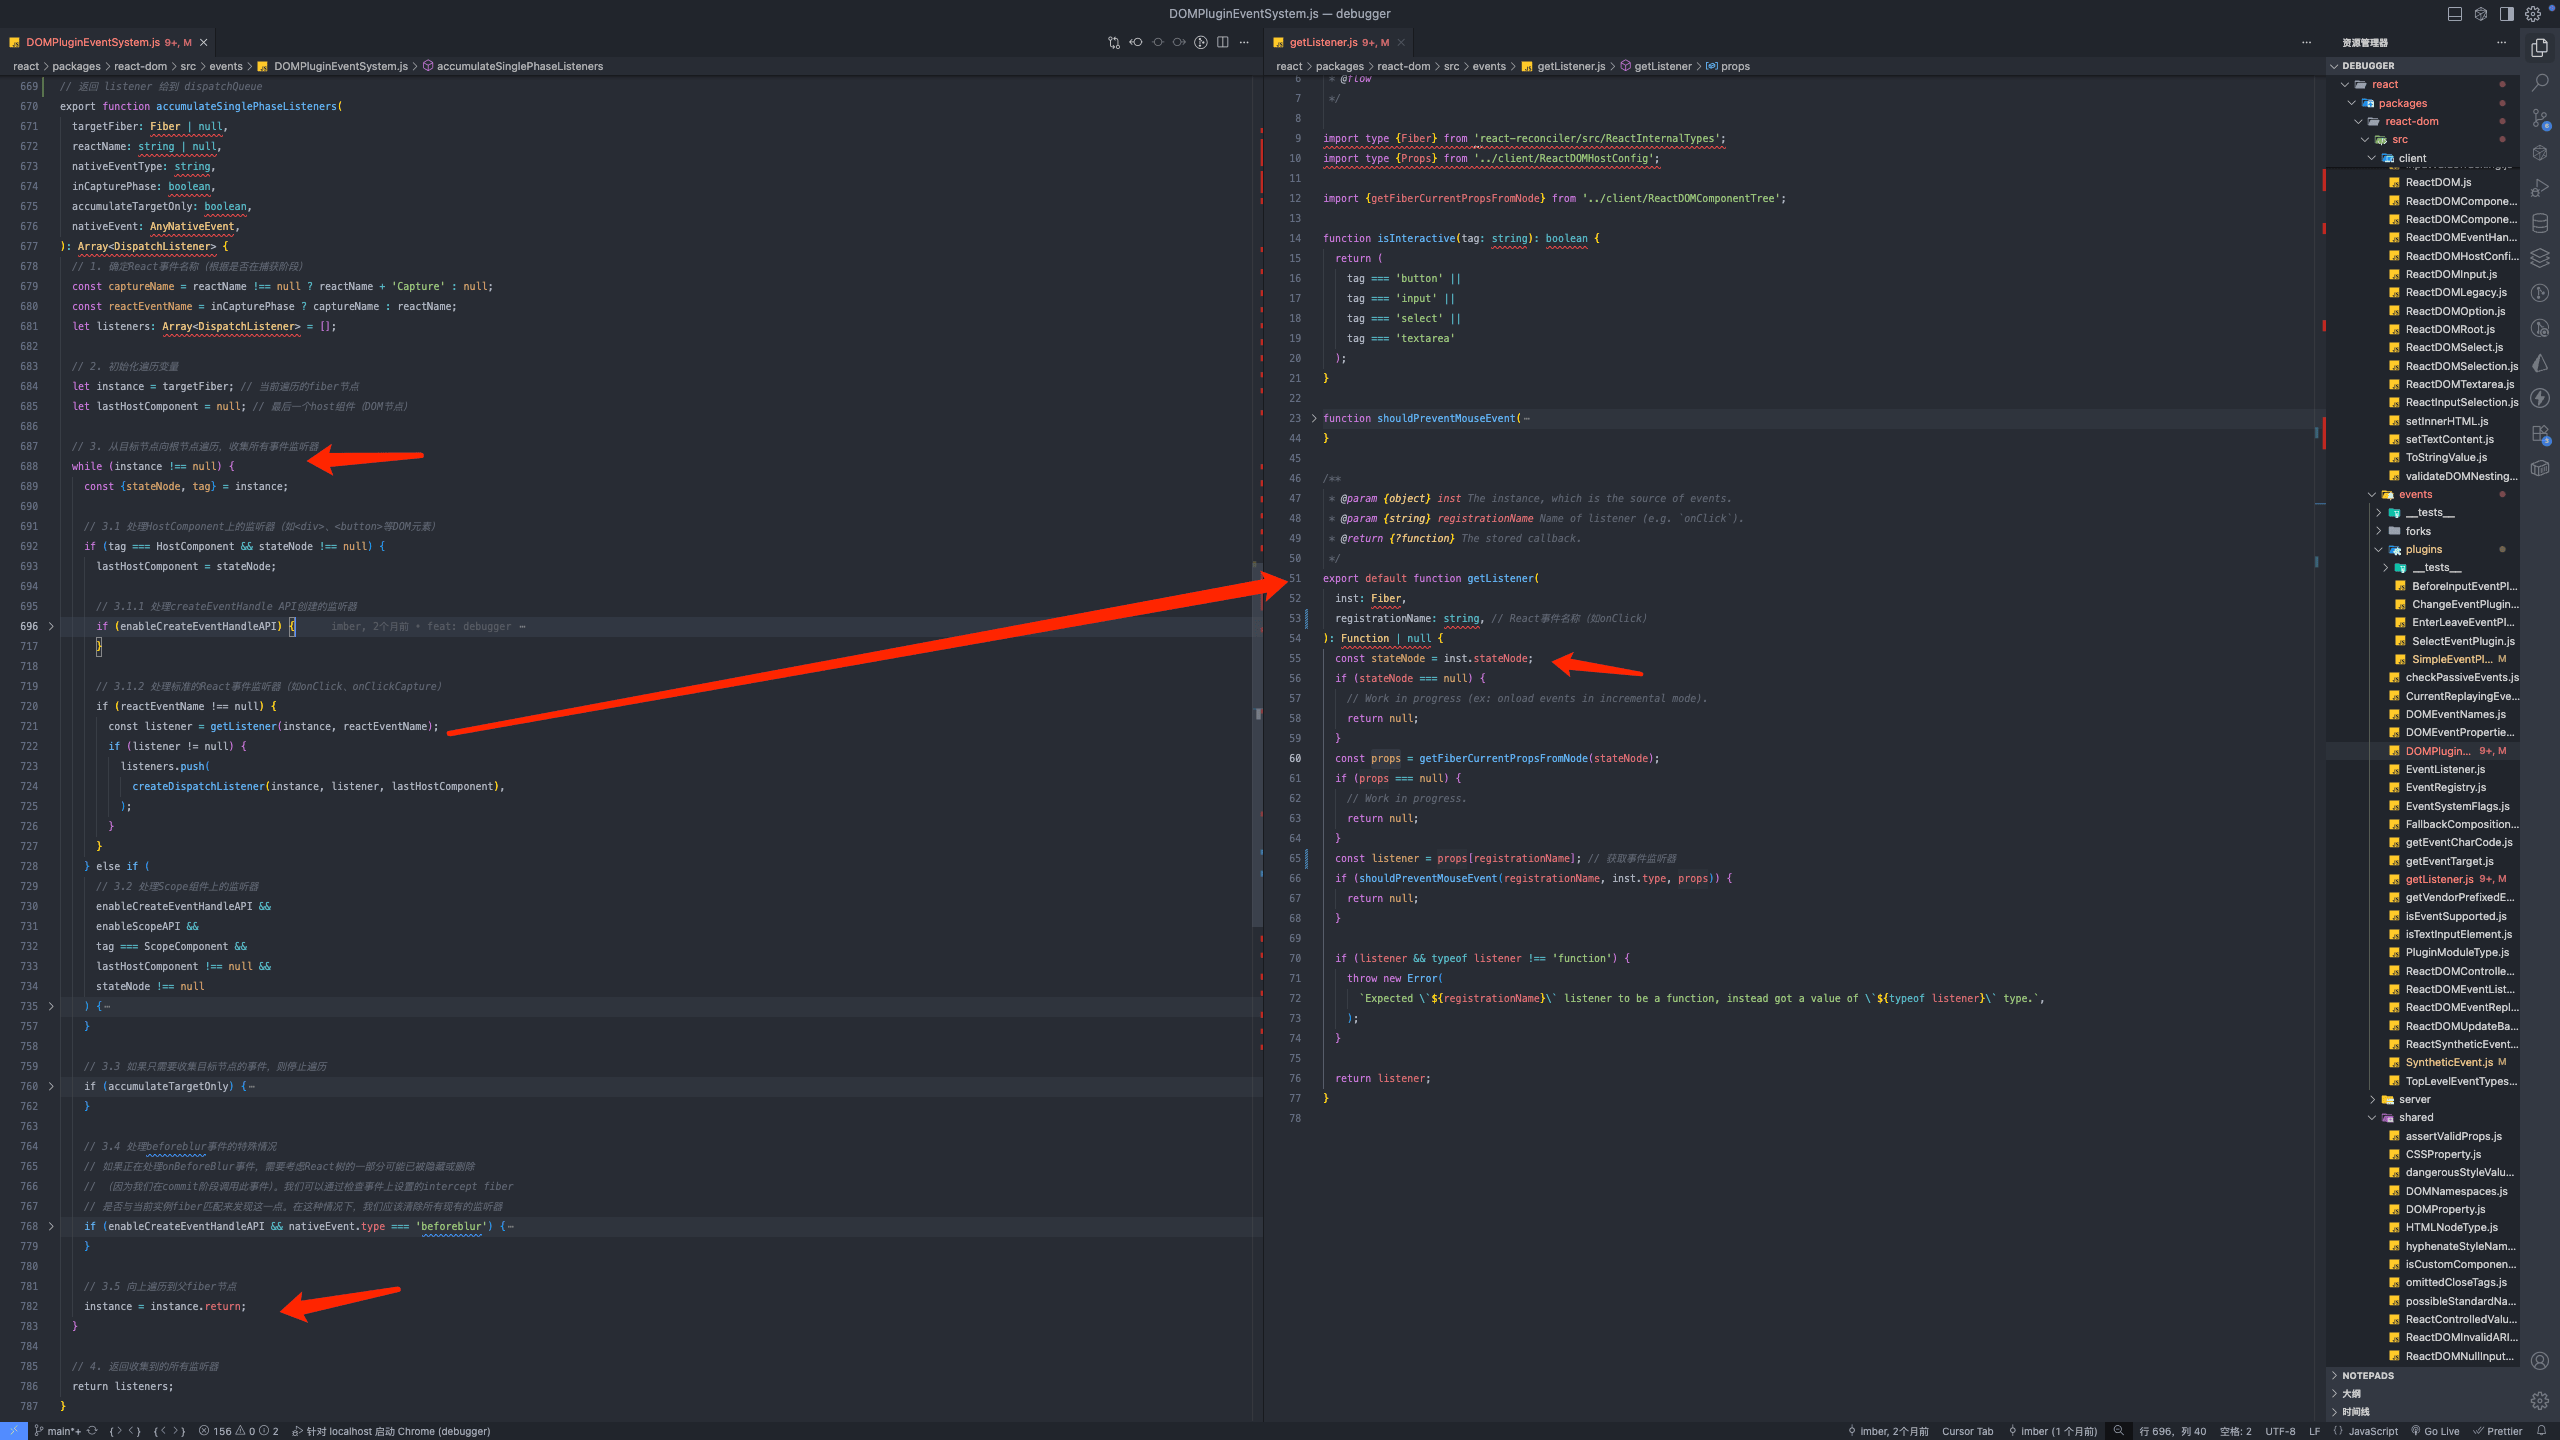Open notifications bell in status bar

[x=2541, y=1431]
